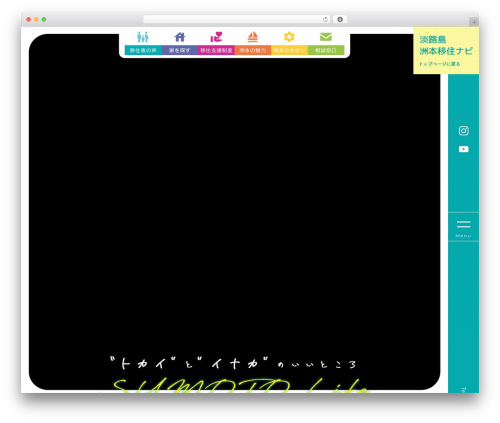This screenshot has height=423, width=500.
Task: Click the green maximize window dot
Action: (x=44, y=20)
